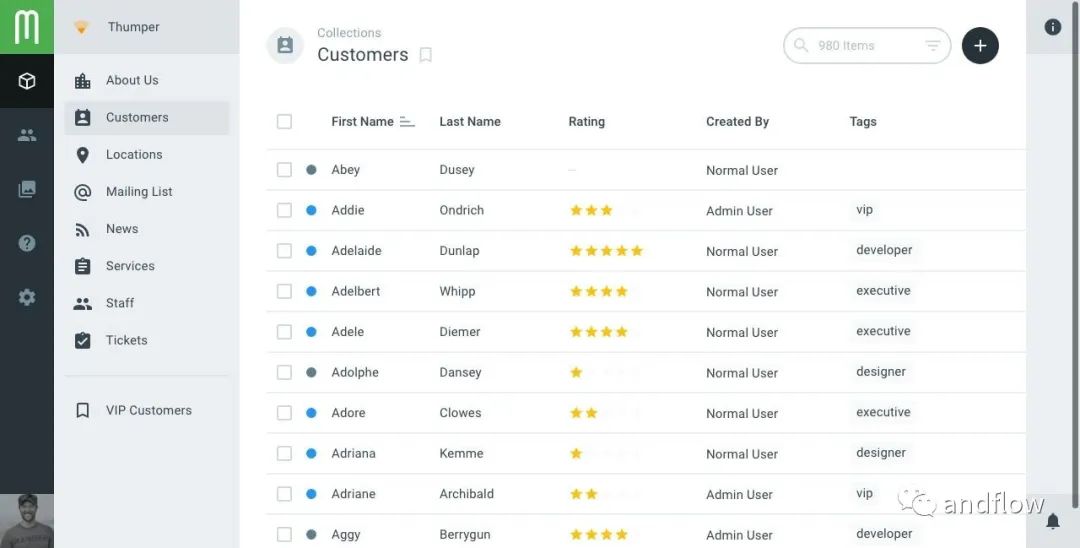1080x548 pixels.
Task: Expand the search filter options icon
Action: (932, 46)
